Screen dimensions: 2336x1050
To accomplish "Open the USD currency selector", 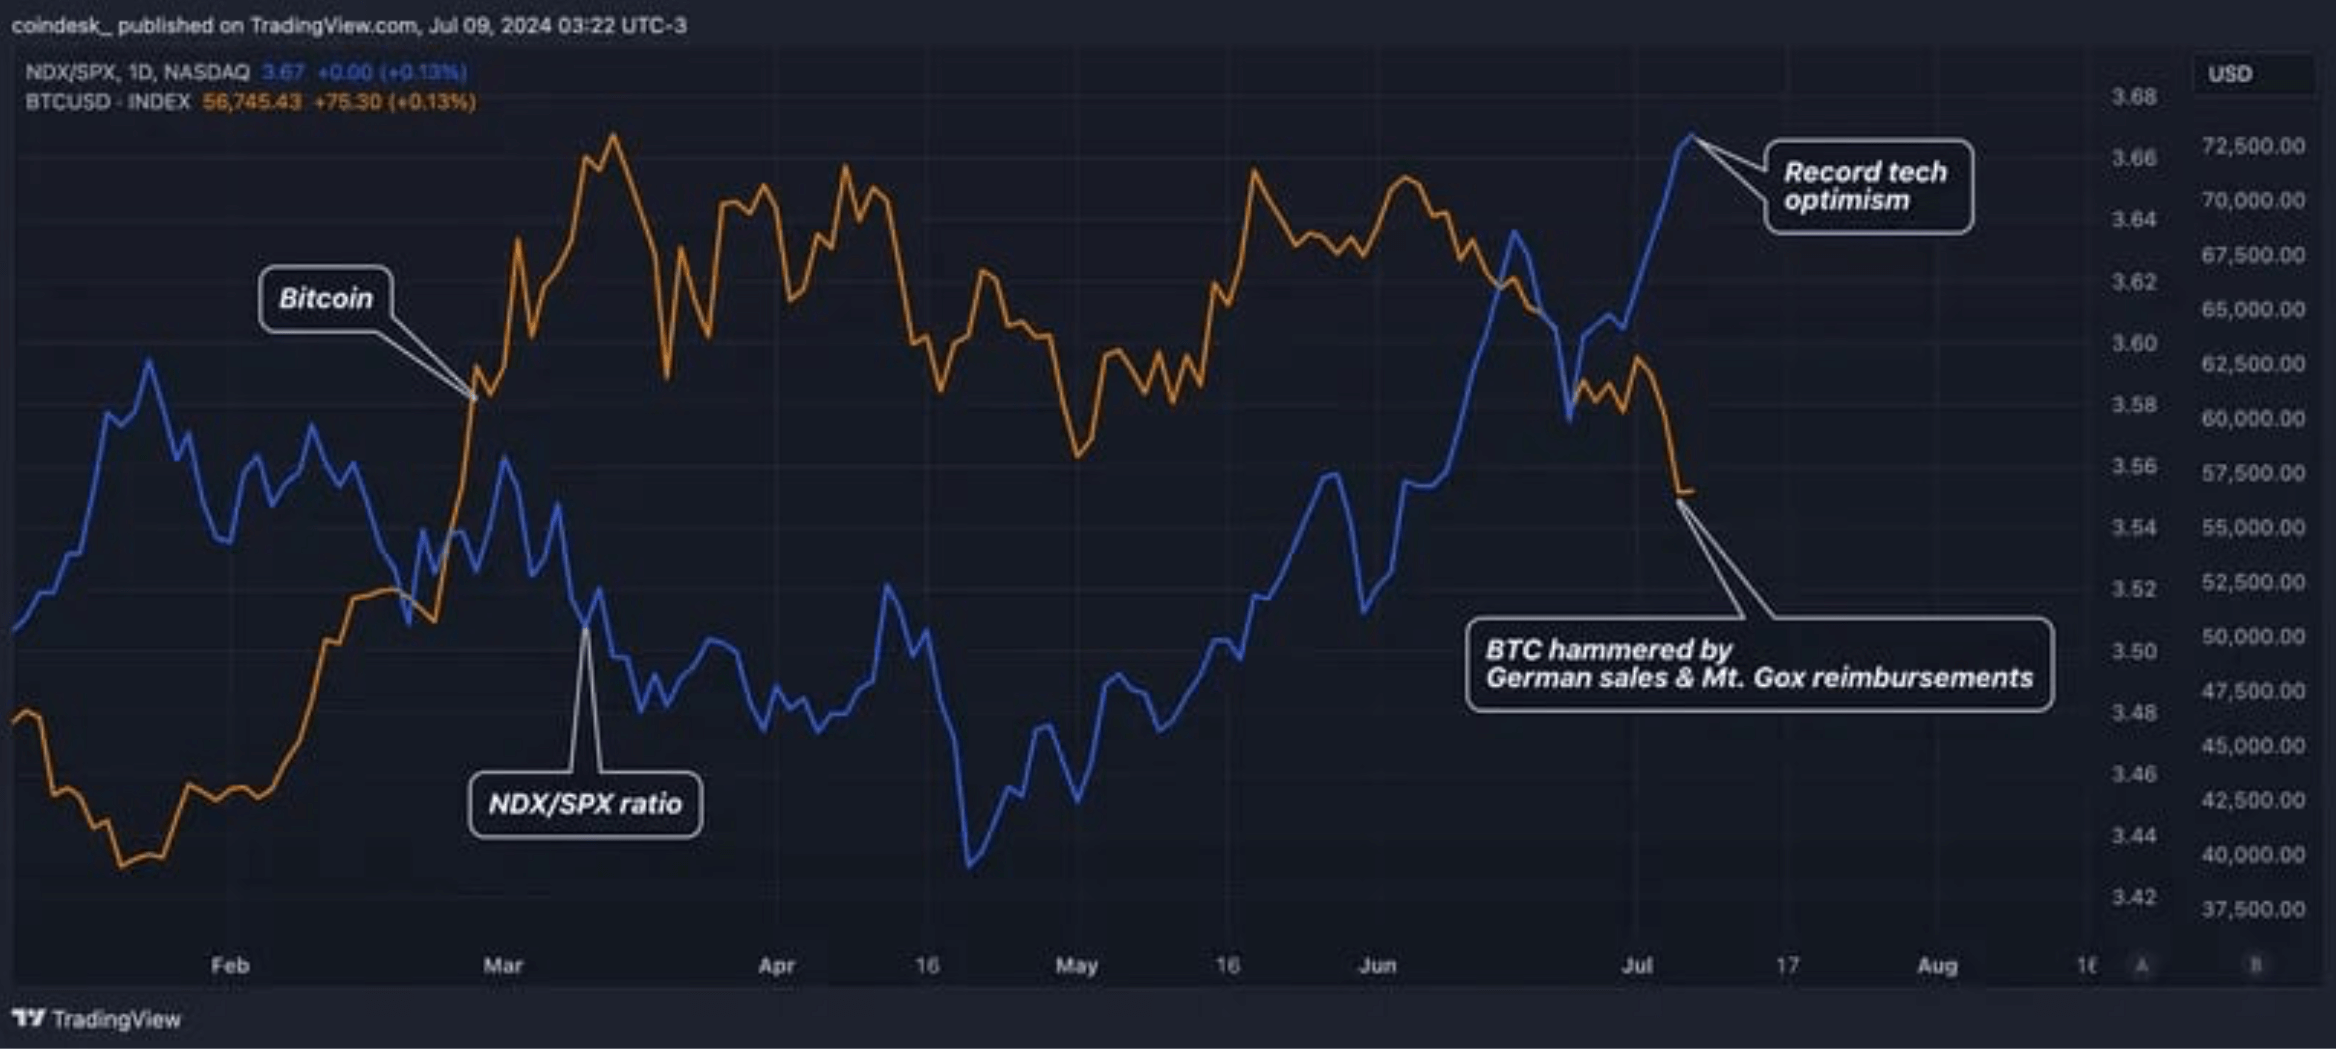I will [2253, 74].
